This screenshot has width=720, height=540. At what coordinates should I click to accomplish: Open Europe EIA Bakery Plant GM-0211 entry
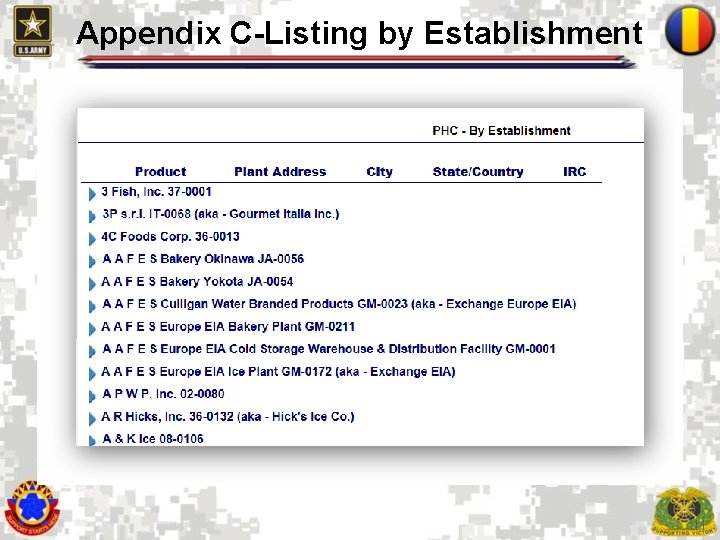pos(228,326)
